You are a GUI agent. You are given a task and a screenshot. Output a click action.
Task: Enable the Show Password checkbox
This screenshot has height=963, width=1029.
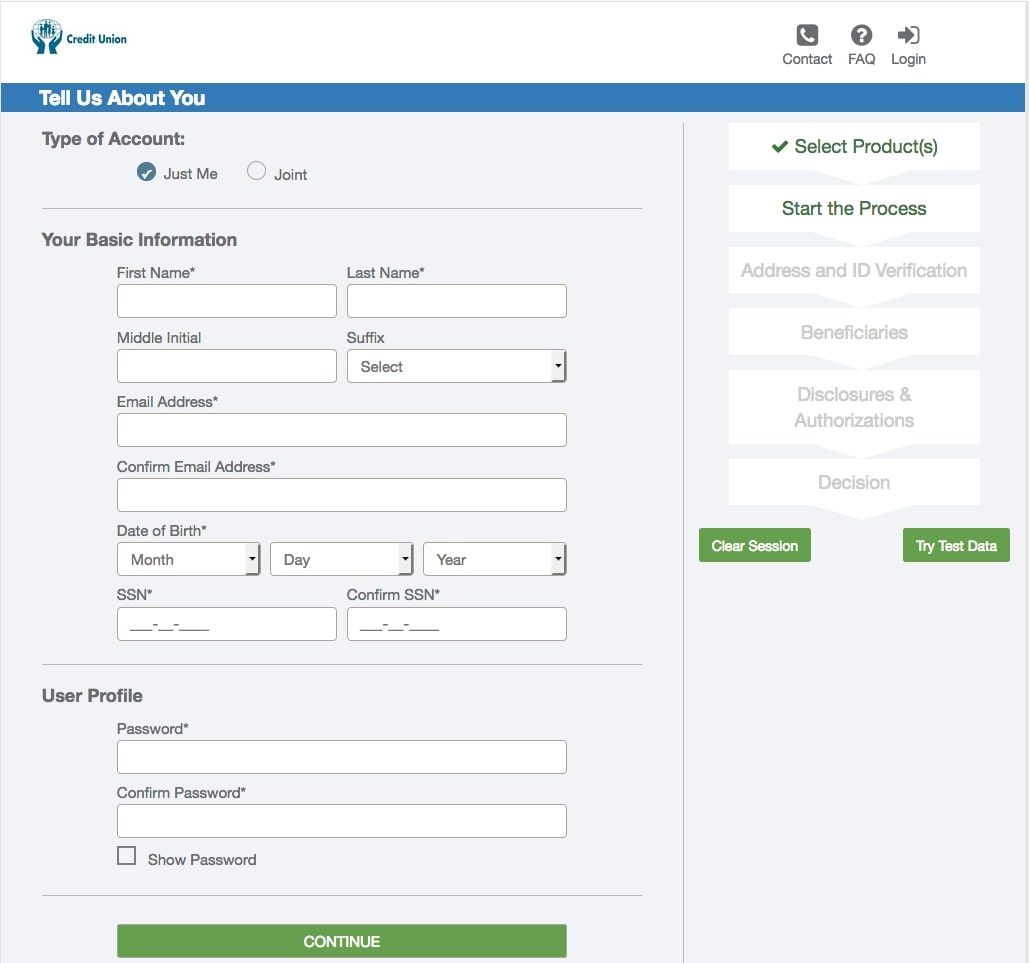(127, 856)
